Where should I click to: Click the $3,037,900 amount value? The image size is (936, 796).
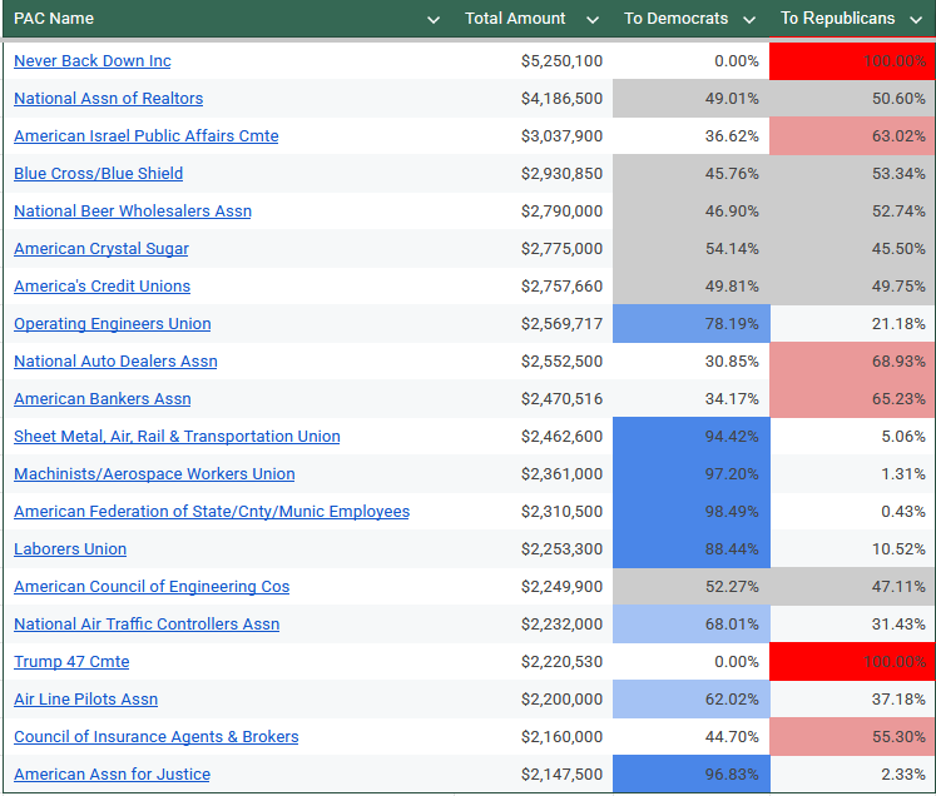pos(562,136)
